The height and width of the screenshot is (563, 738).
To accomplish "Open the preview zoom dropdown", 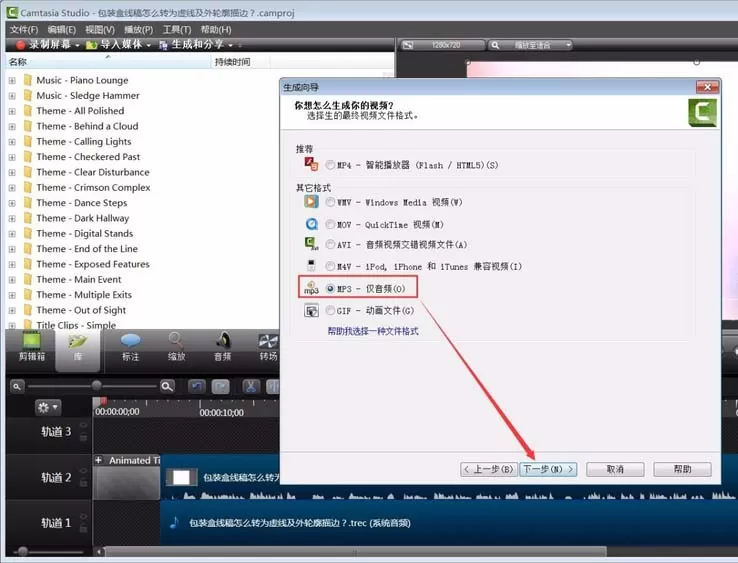I will [x=569, y=45].
